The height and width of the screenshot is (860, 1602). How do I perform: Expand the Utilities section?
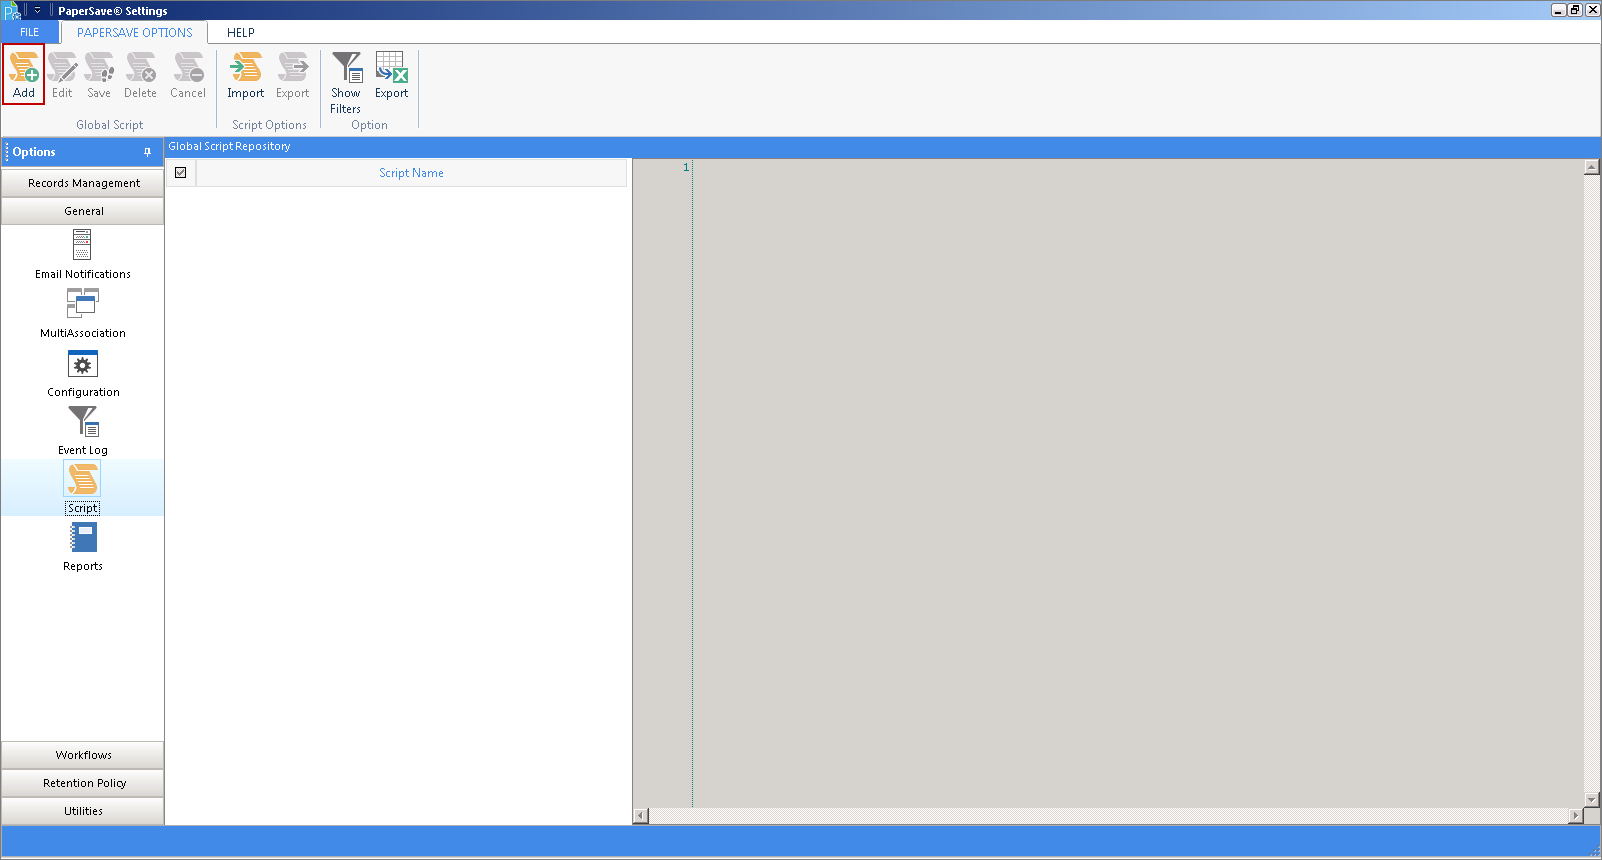83,811
